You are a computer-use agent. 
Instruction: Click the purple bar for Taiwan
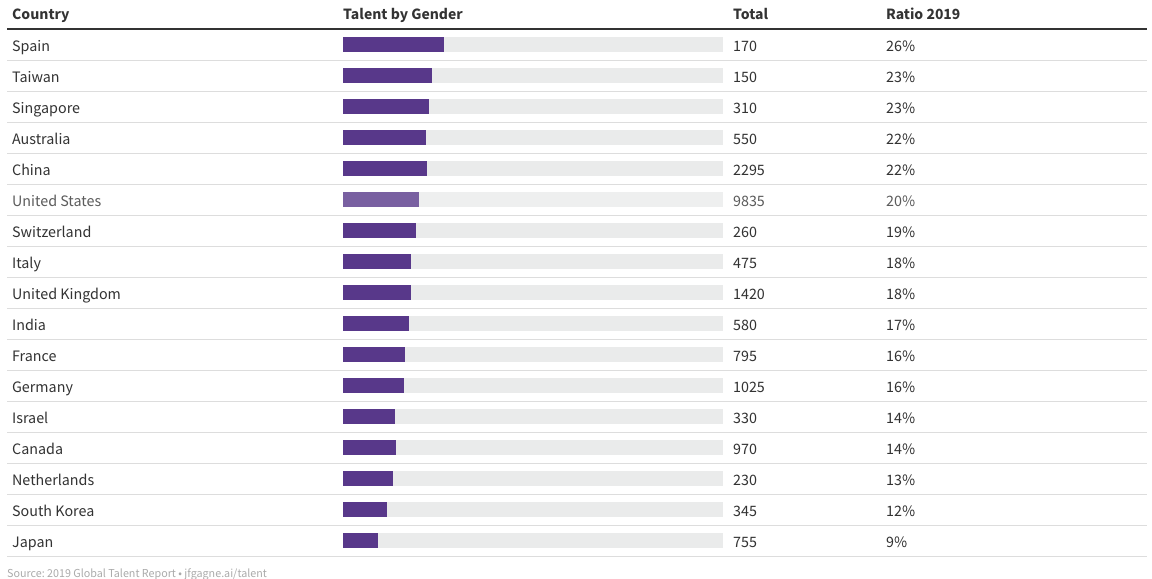tap(387, 77)
